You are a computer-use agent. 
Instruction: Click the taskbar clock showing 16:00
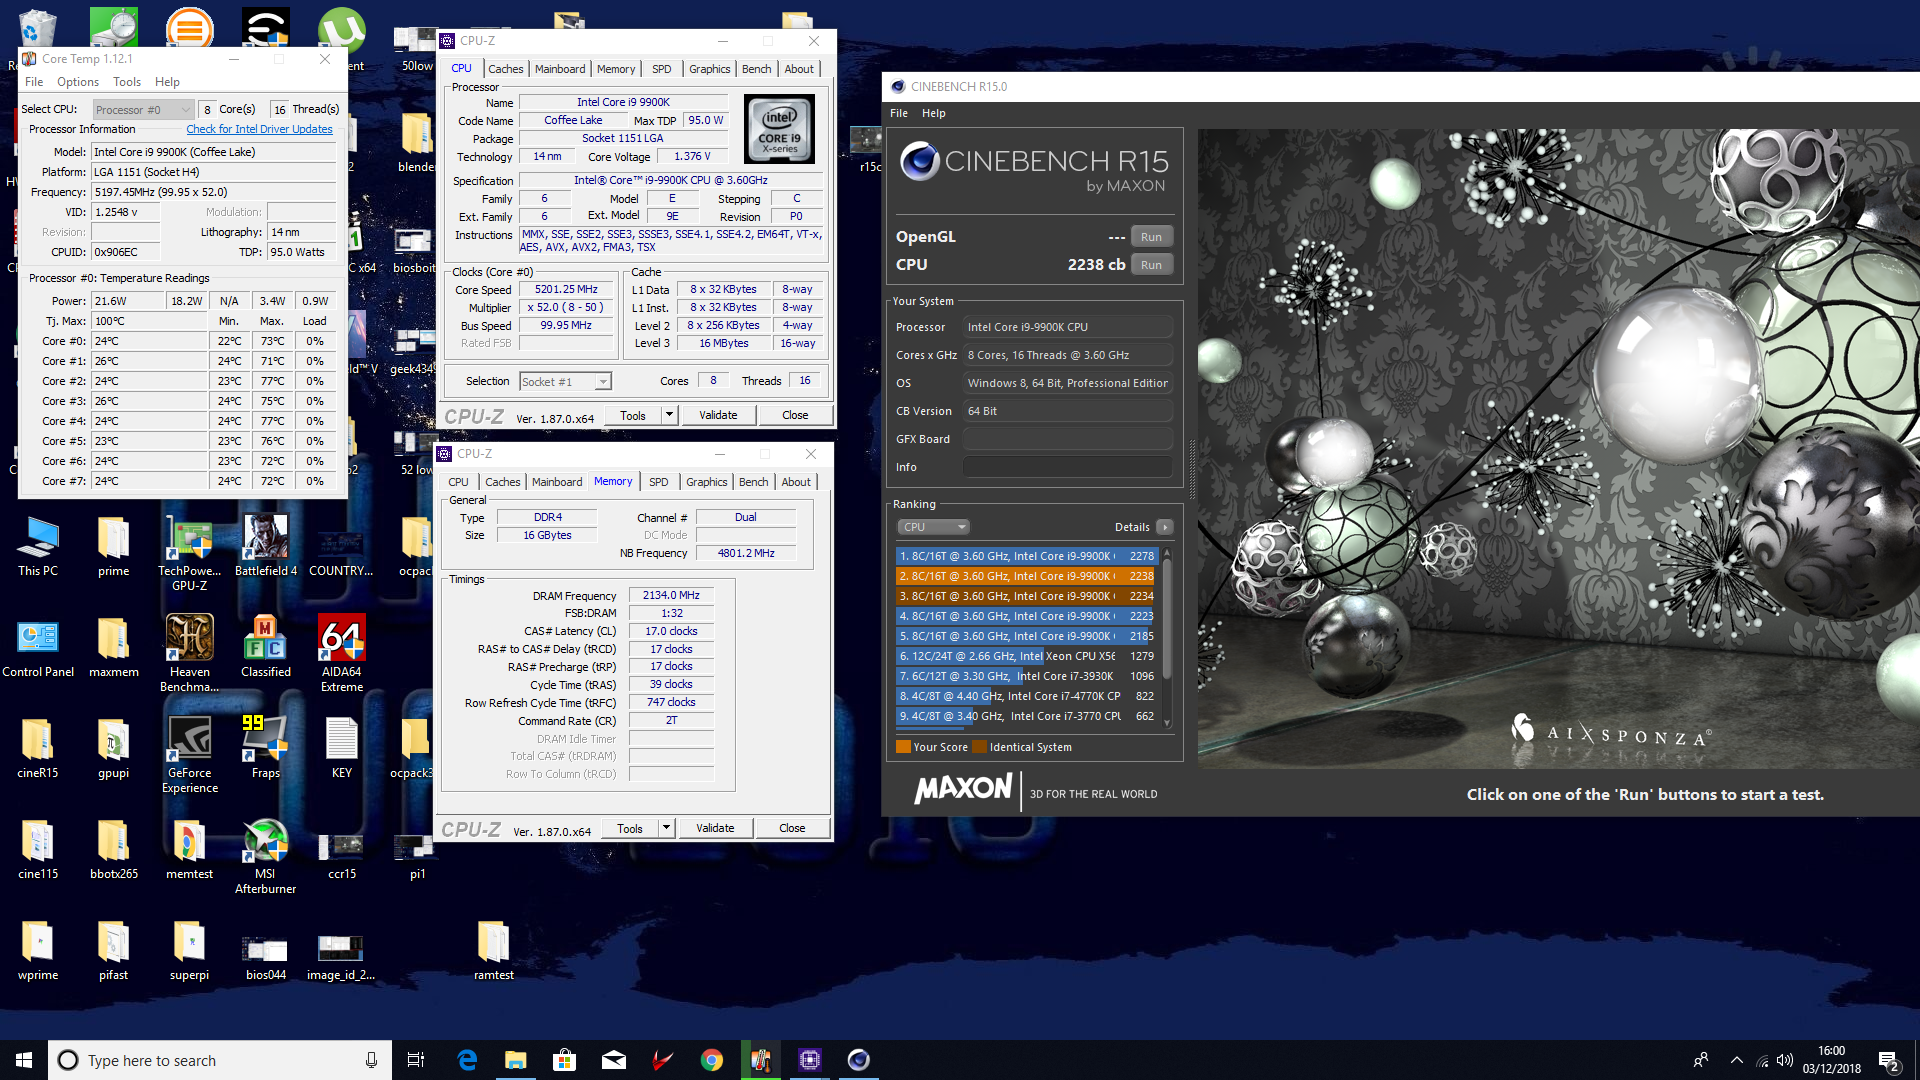point(1831,1060)
